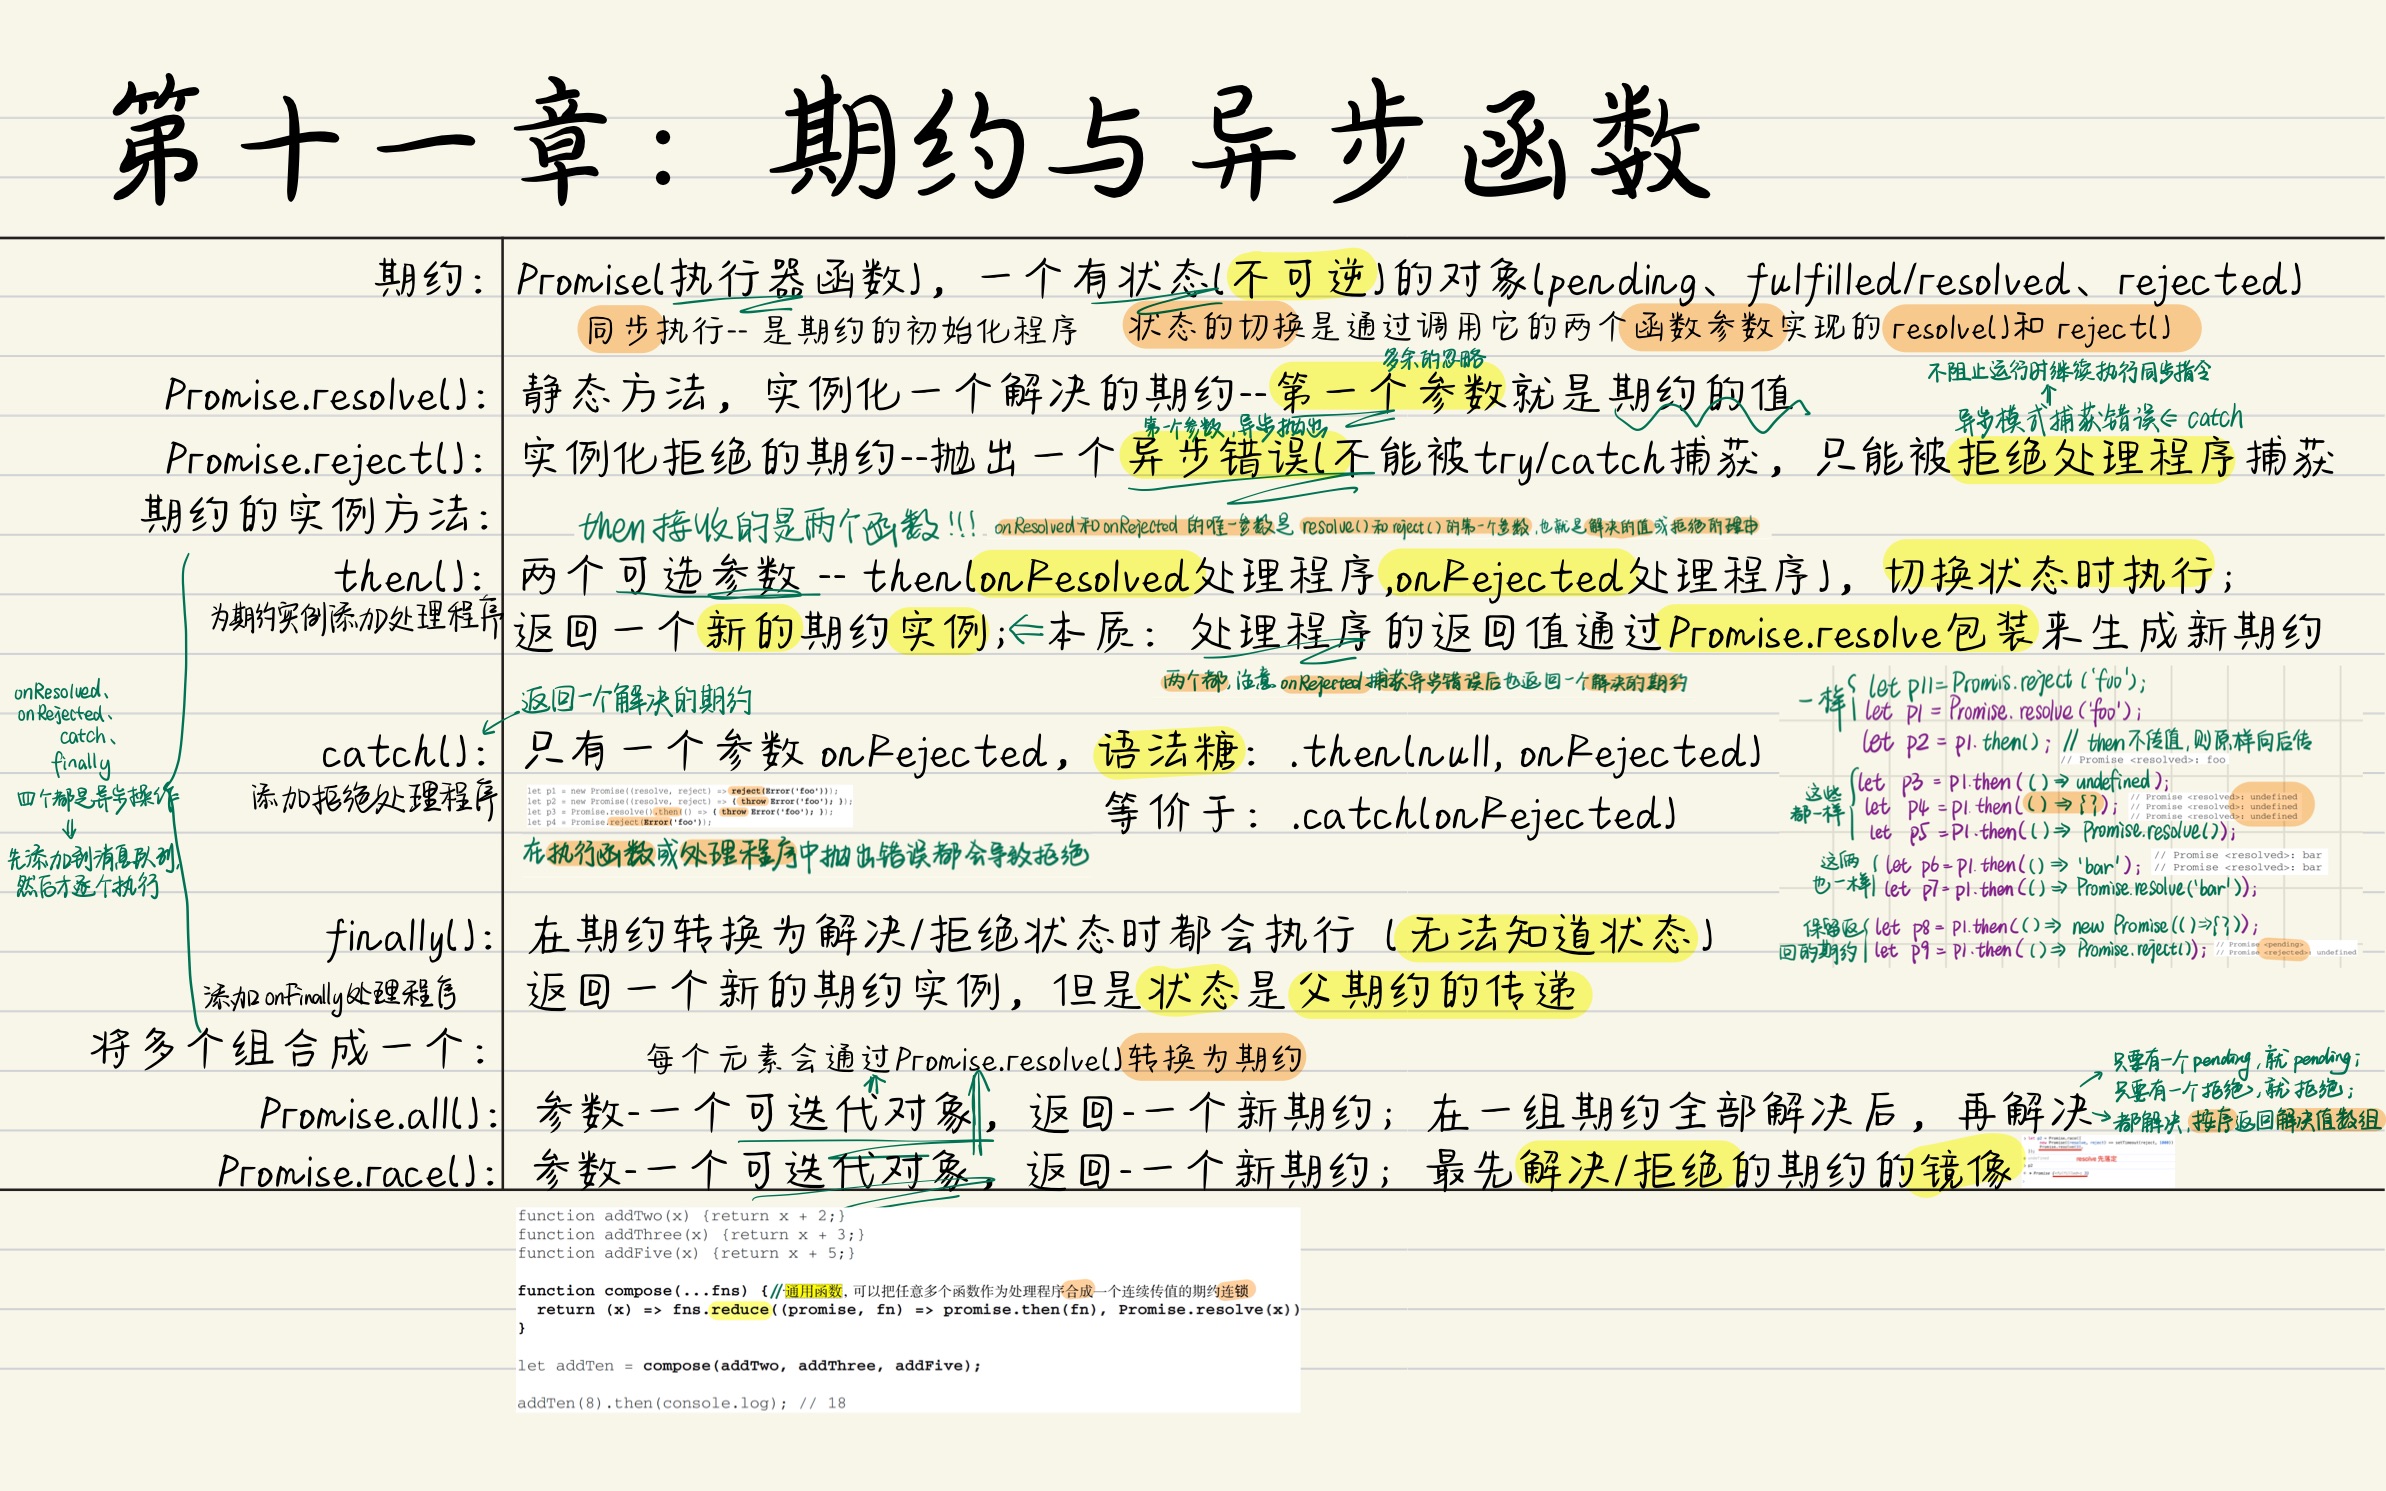Click the small green note 多余的忽略
This screenshot has width=2386, height=1491.
click(1434, 358)
